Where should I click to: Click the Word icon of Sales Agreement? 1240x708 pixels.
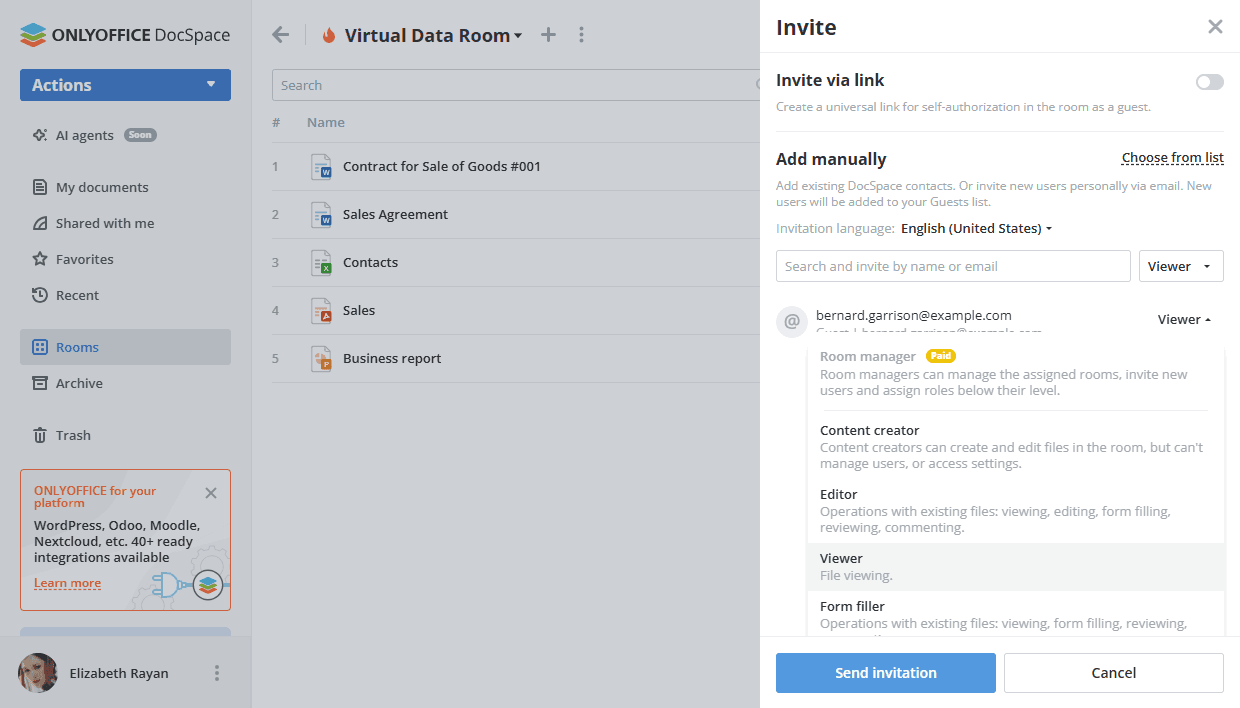pos(321,214)
